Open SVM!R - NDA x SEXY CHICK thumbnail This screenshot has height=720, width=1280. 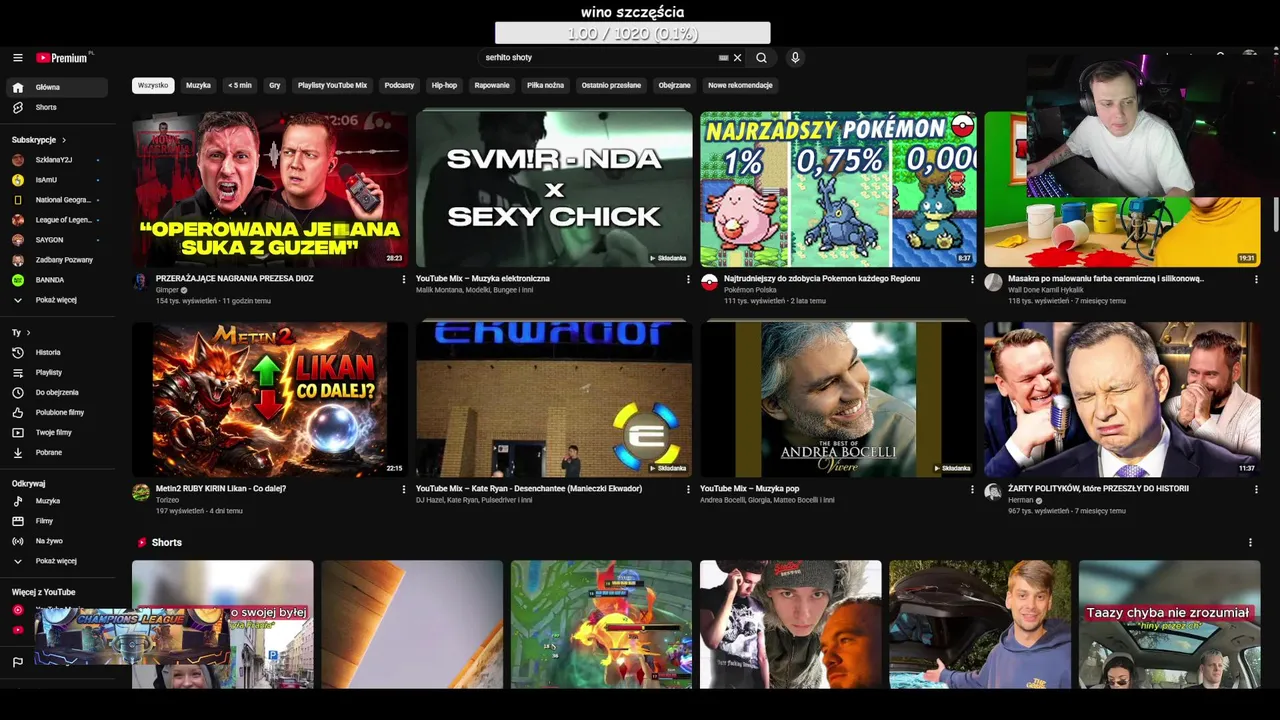[x=554, y=189]
